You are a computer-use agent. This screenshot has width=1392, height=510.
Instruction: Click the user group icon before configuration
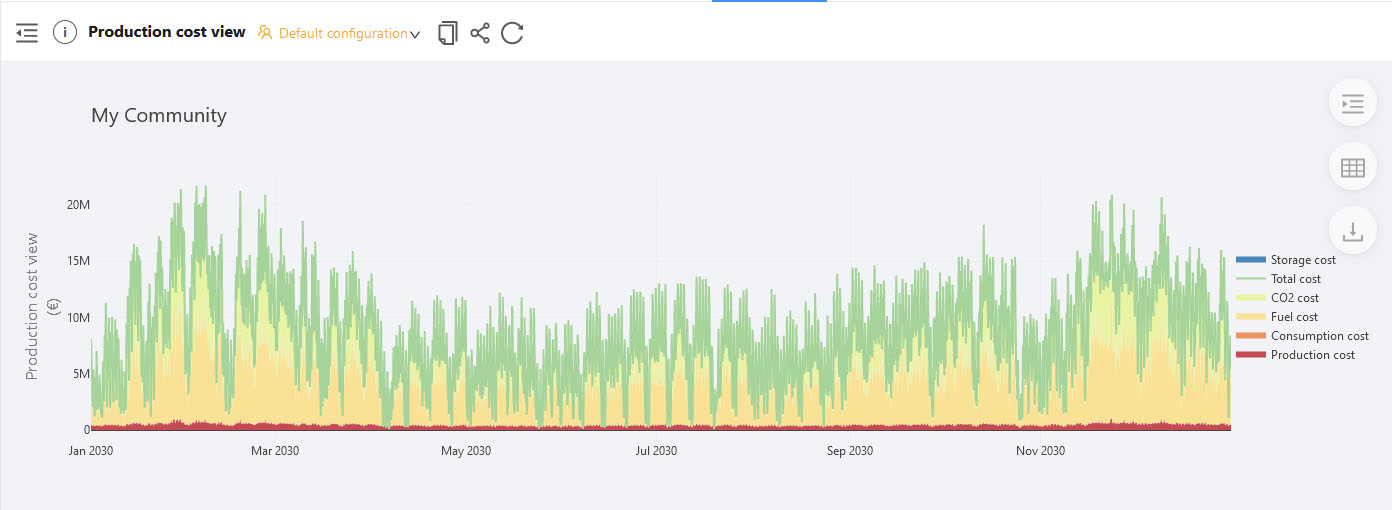(265, 33)
